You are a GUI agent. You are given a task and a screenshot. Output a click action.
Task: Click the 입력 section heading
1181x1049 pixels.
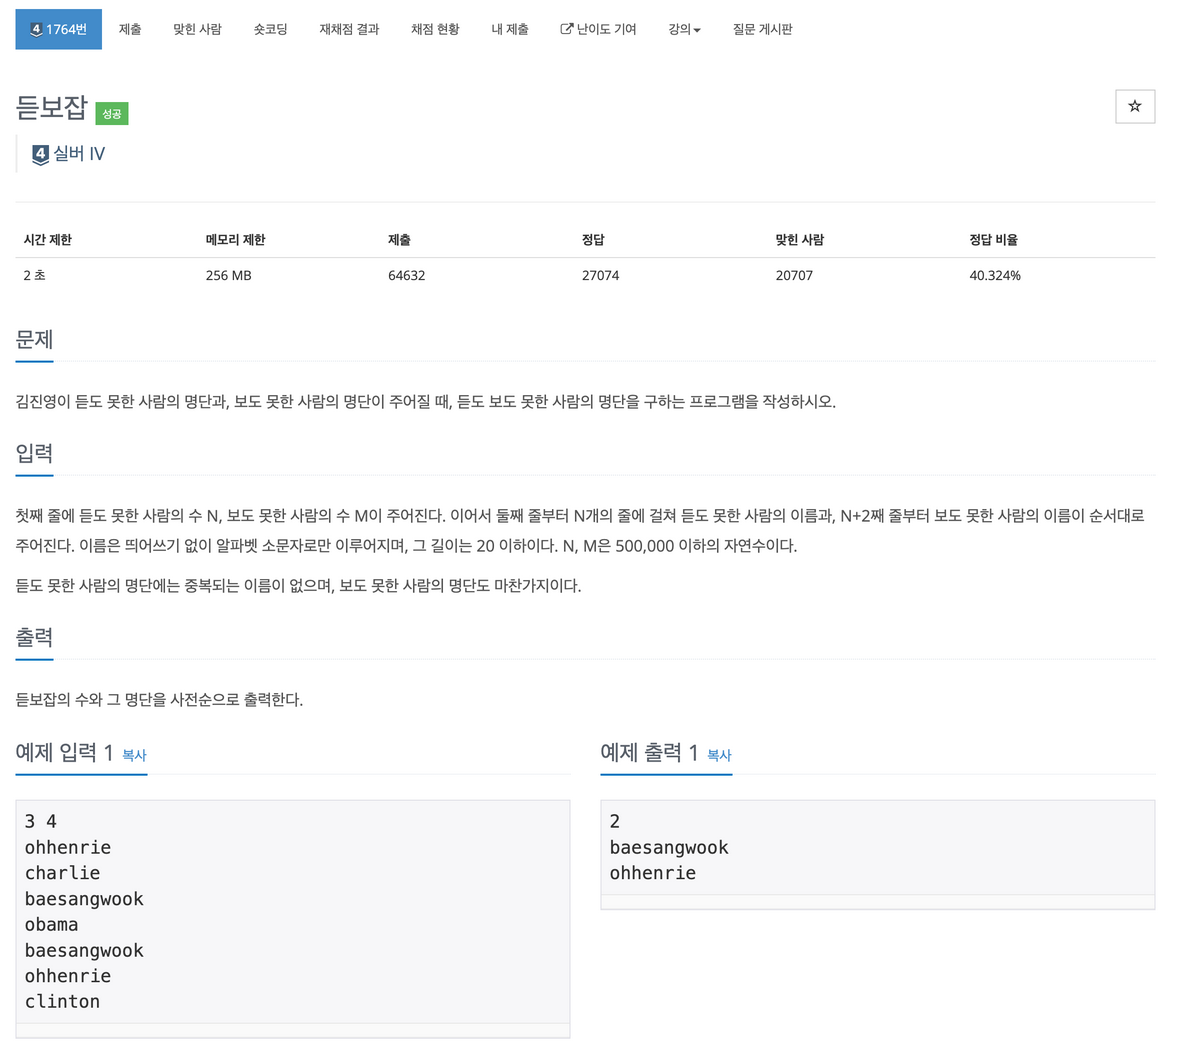(x=35, y=453)
